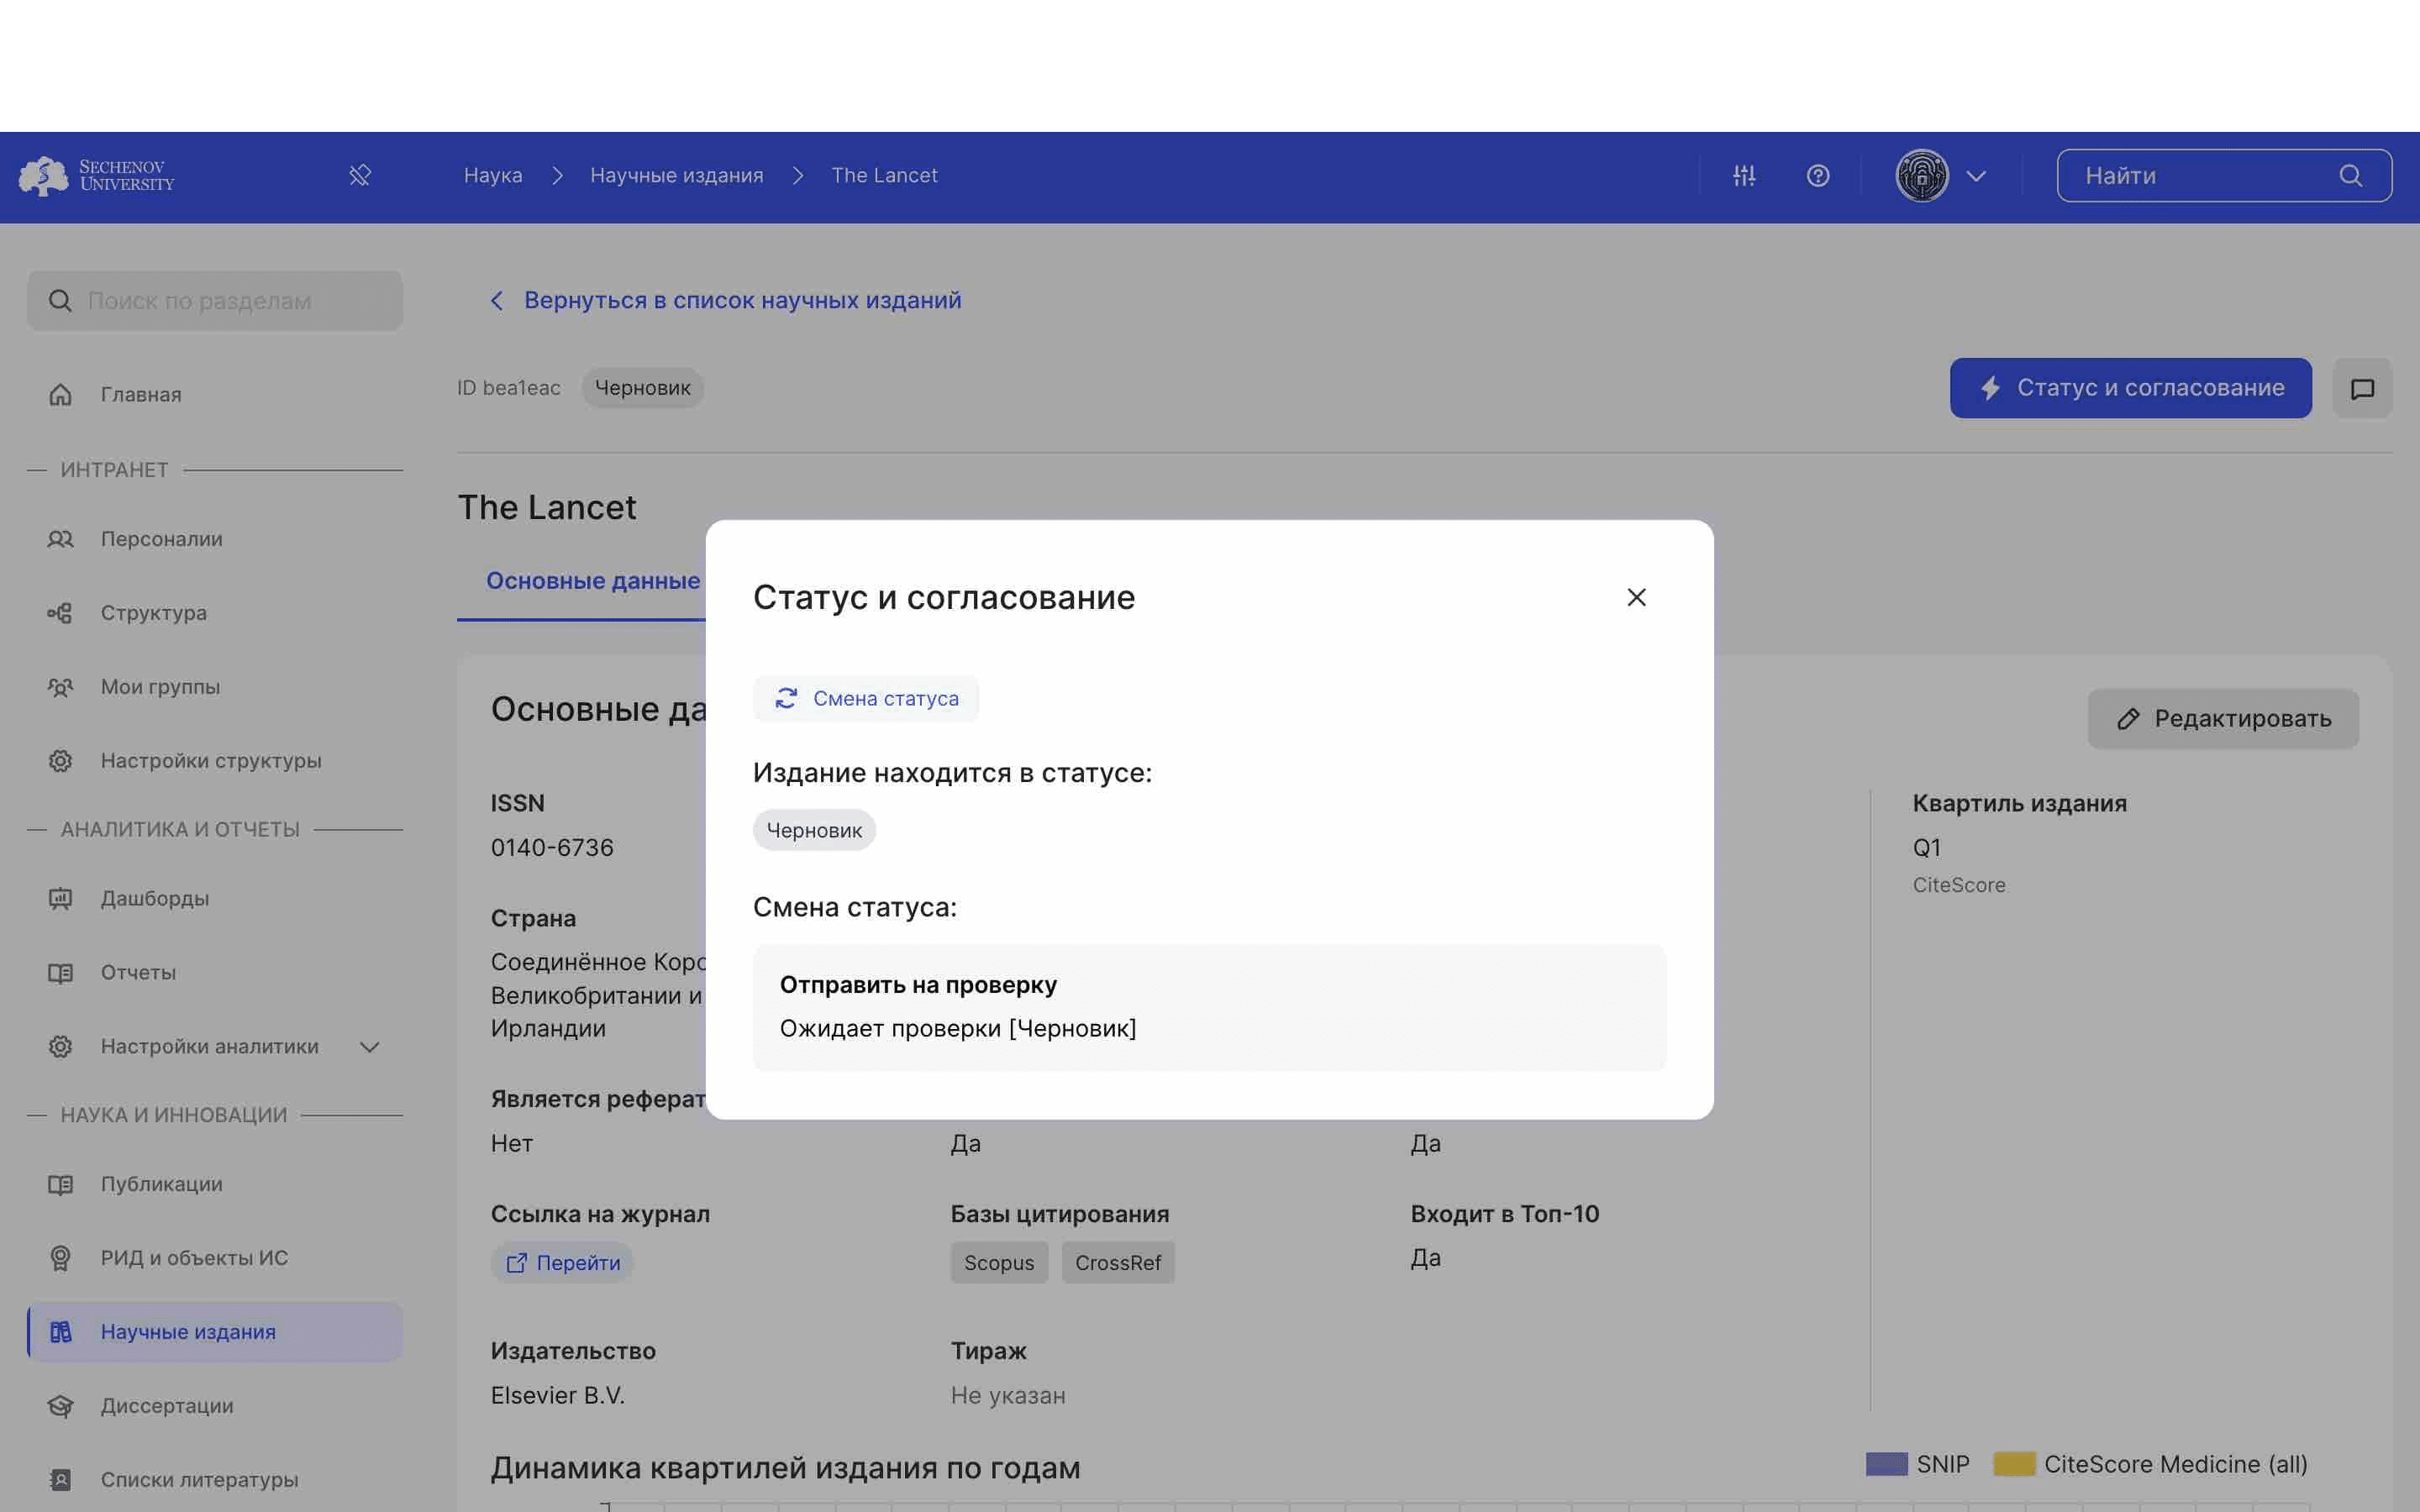Click the ISSN value 0140-6736

[x=552, y=848]
